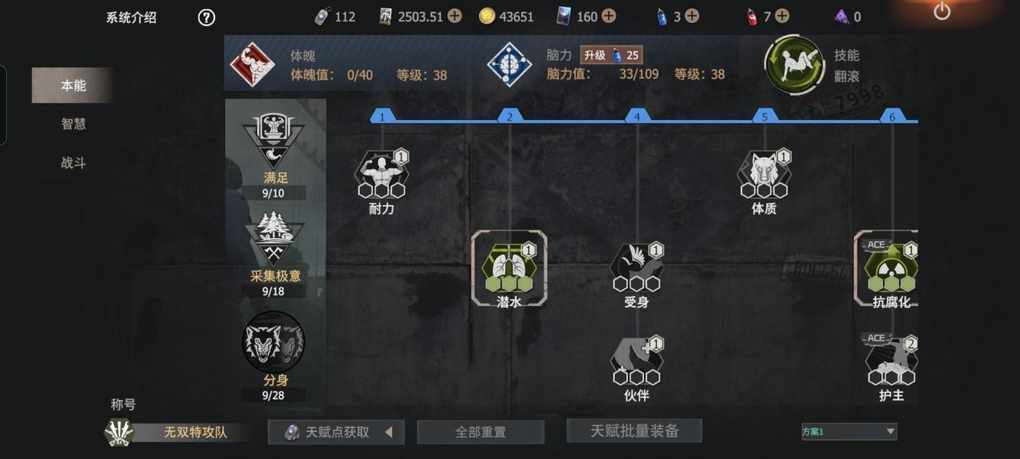
Task: Open the 翻滚 roll skill icon
Action: pyautogui.click(x=794, y=66)
